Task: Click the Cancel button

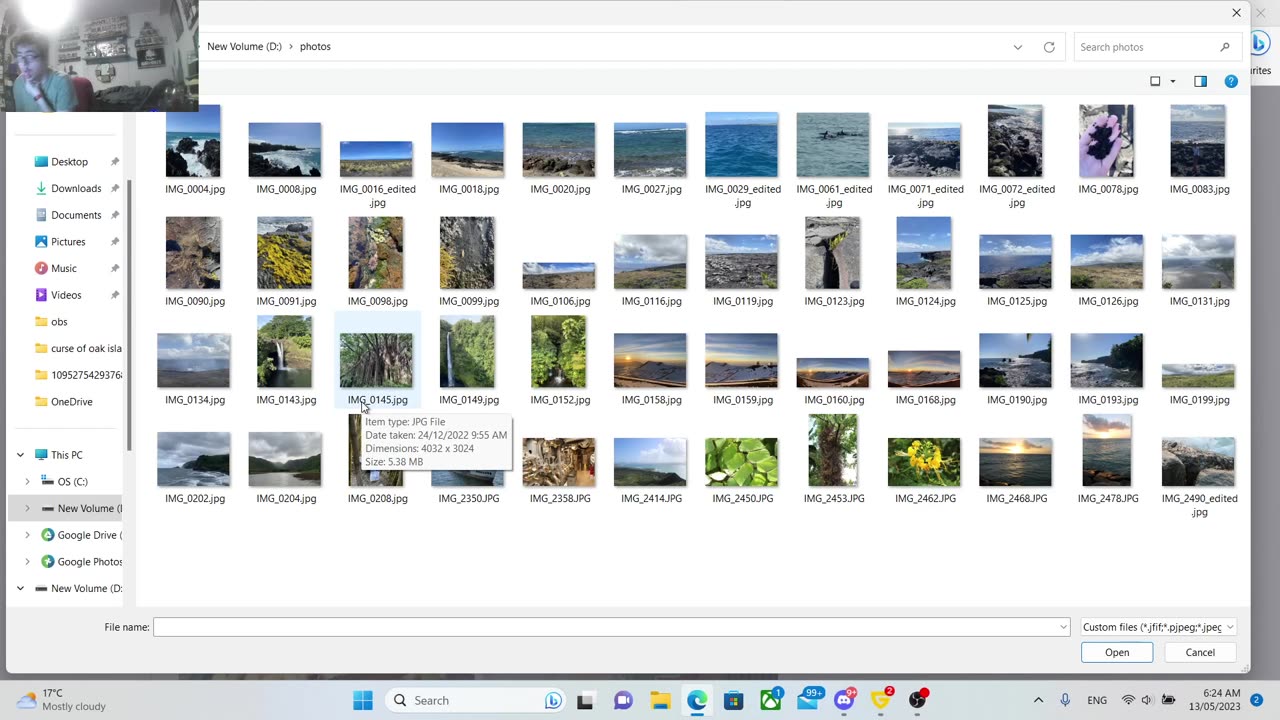Action: (x=1200, y=652)
